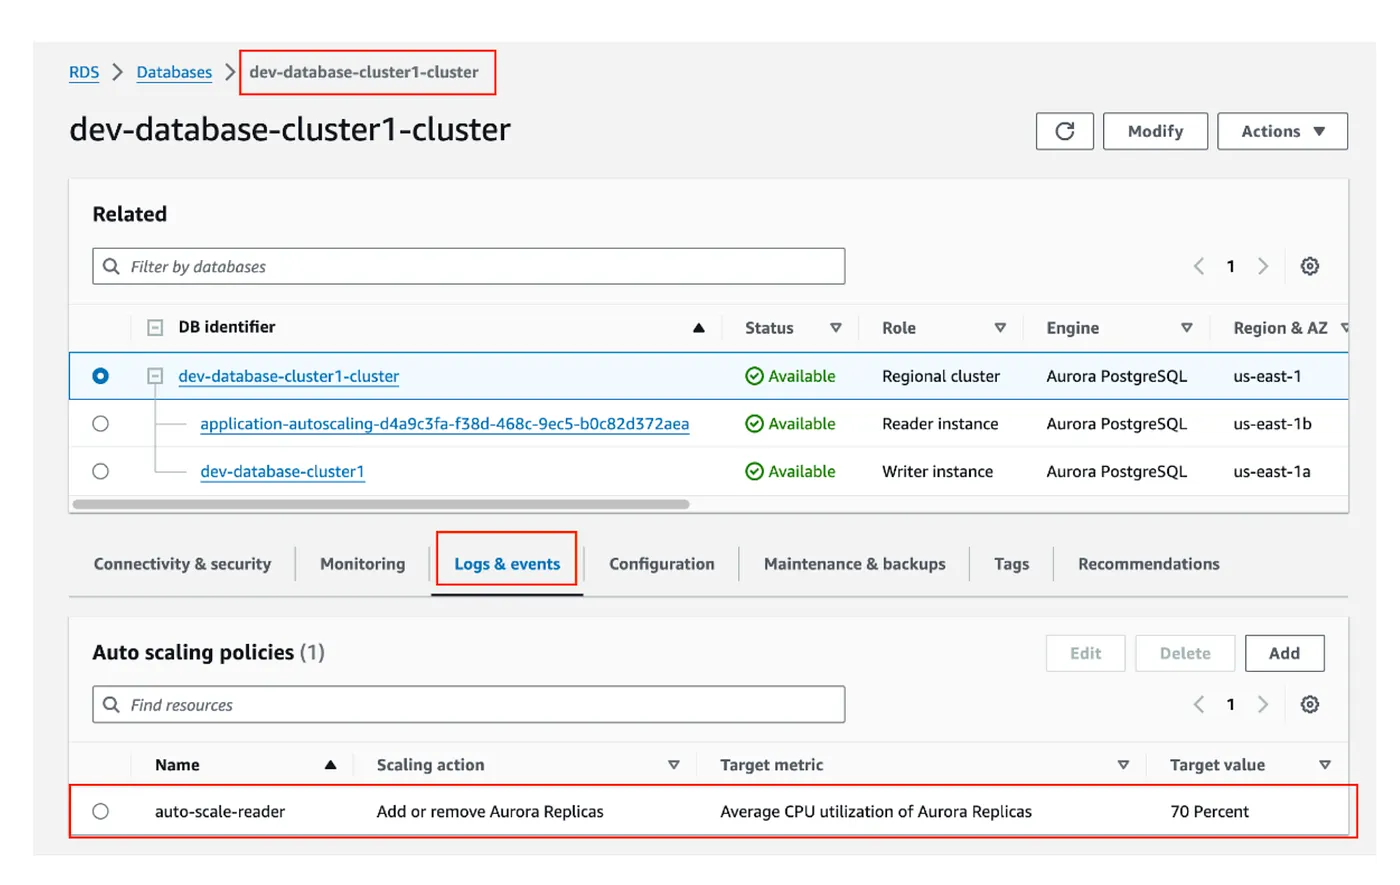Sort policies by Name column arrow
The image size is (1400, 885).
click(x=330, y=765)
